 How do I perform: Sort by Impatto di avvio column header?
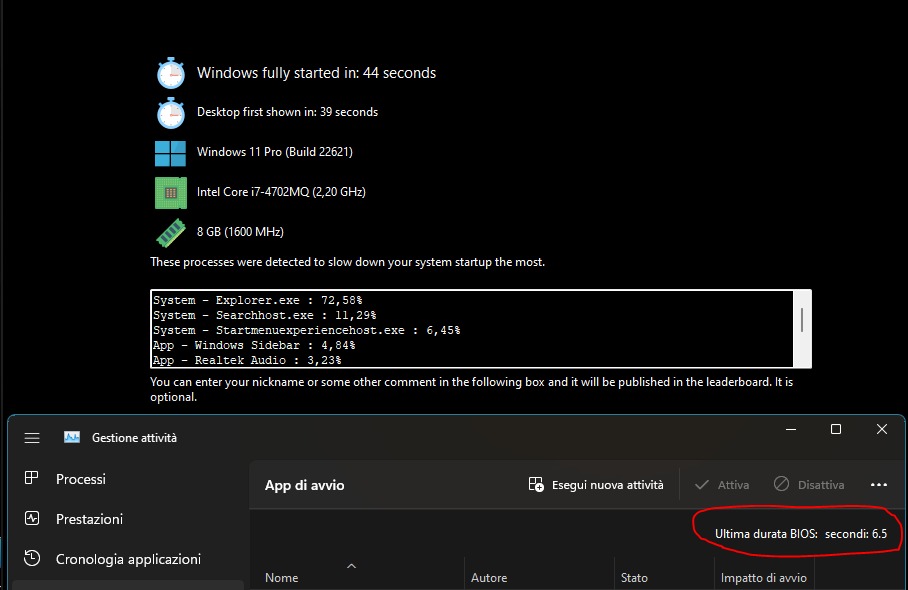point(764,577)
